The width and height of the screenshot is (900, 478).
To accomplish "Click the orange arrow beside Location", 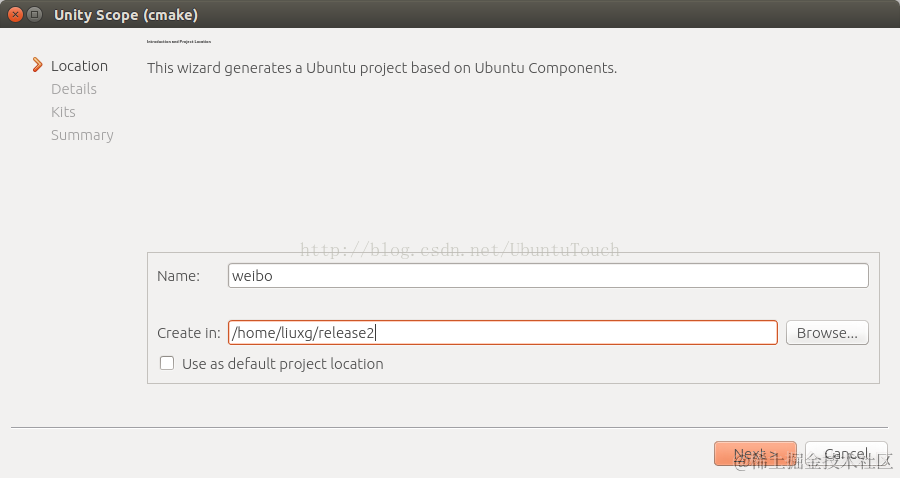I will (38, 66).
